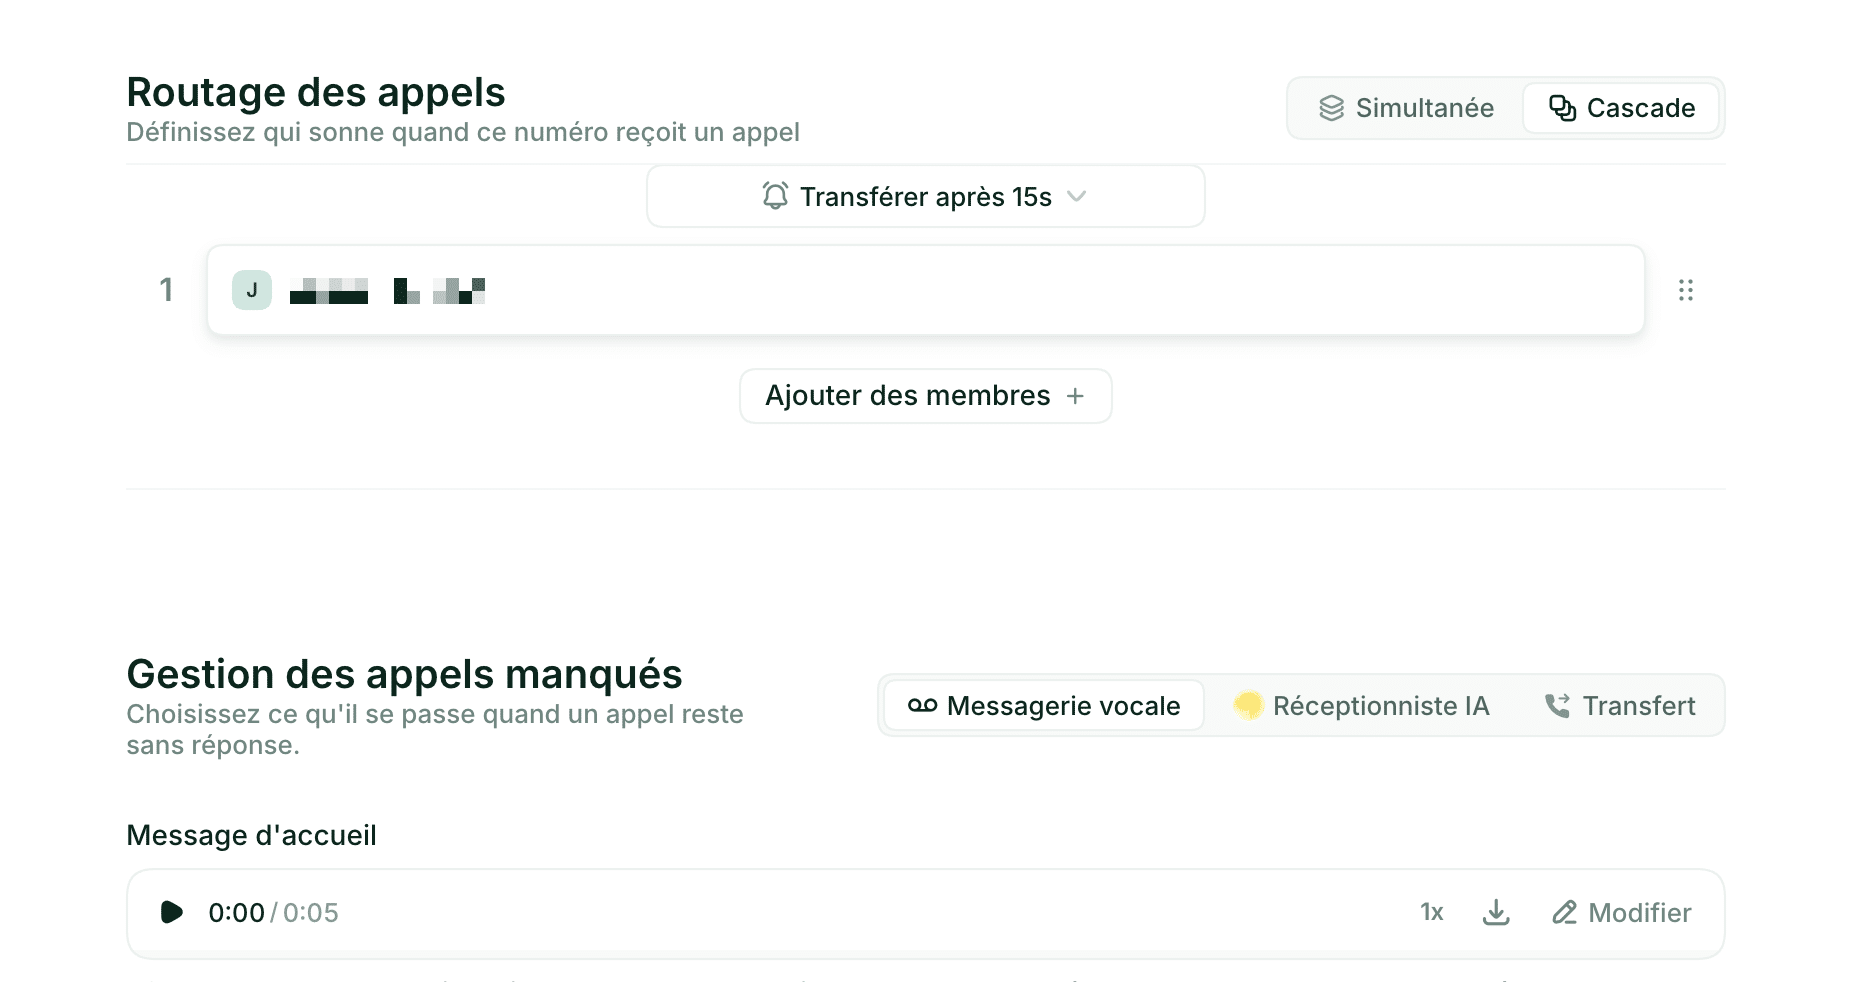Select the Messagerie vocale tab
Screen dimensions: 1852x982
coord(1044,706)
